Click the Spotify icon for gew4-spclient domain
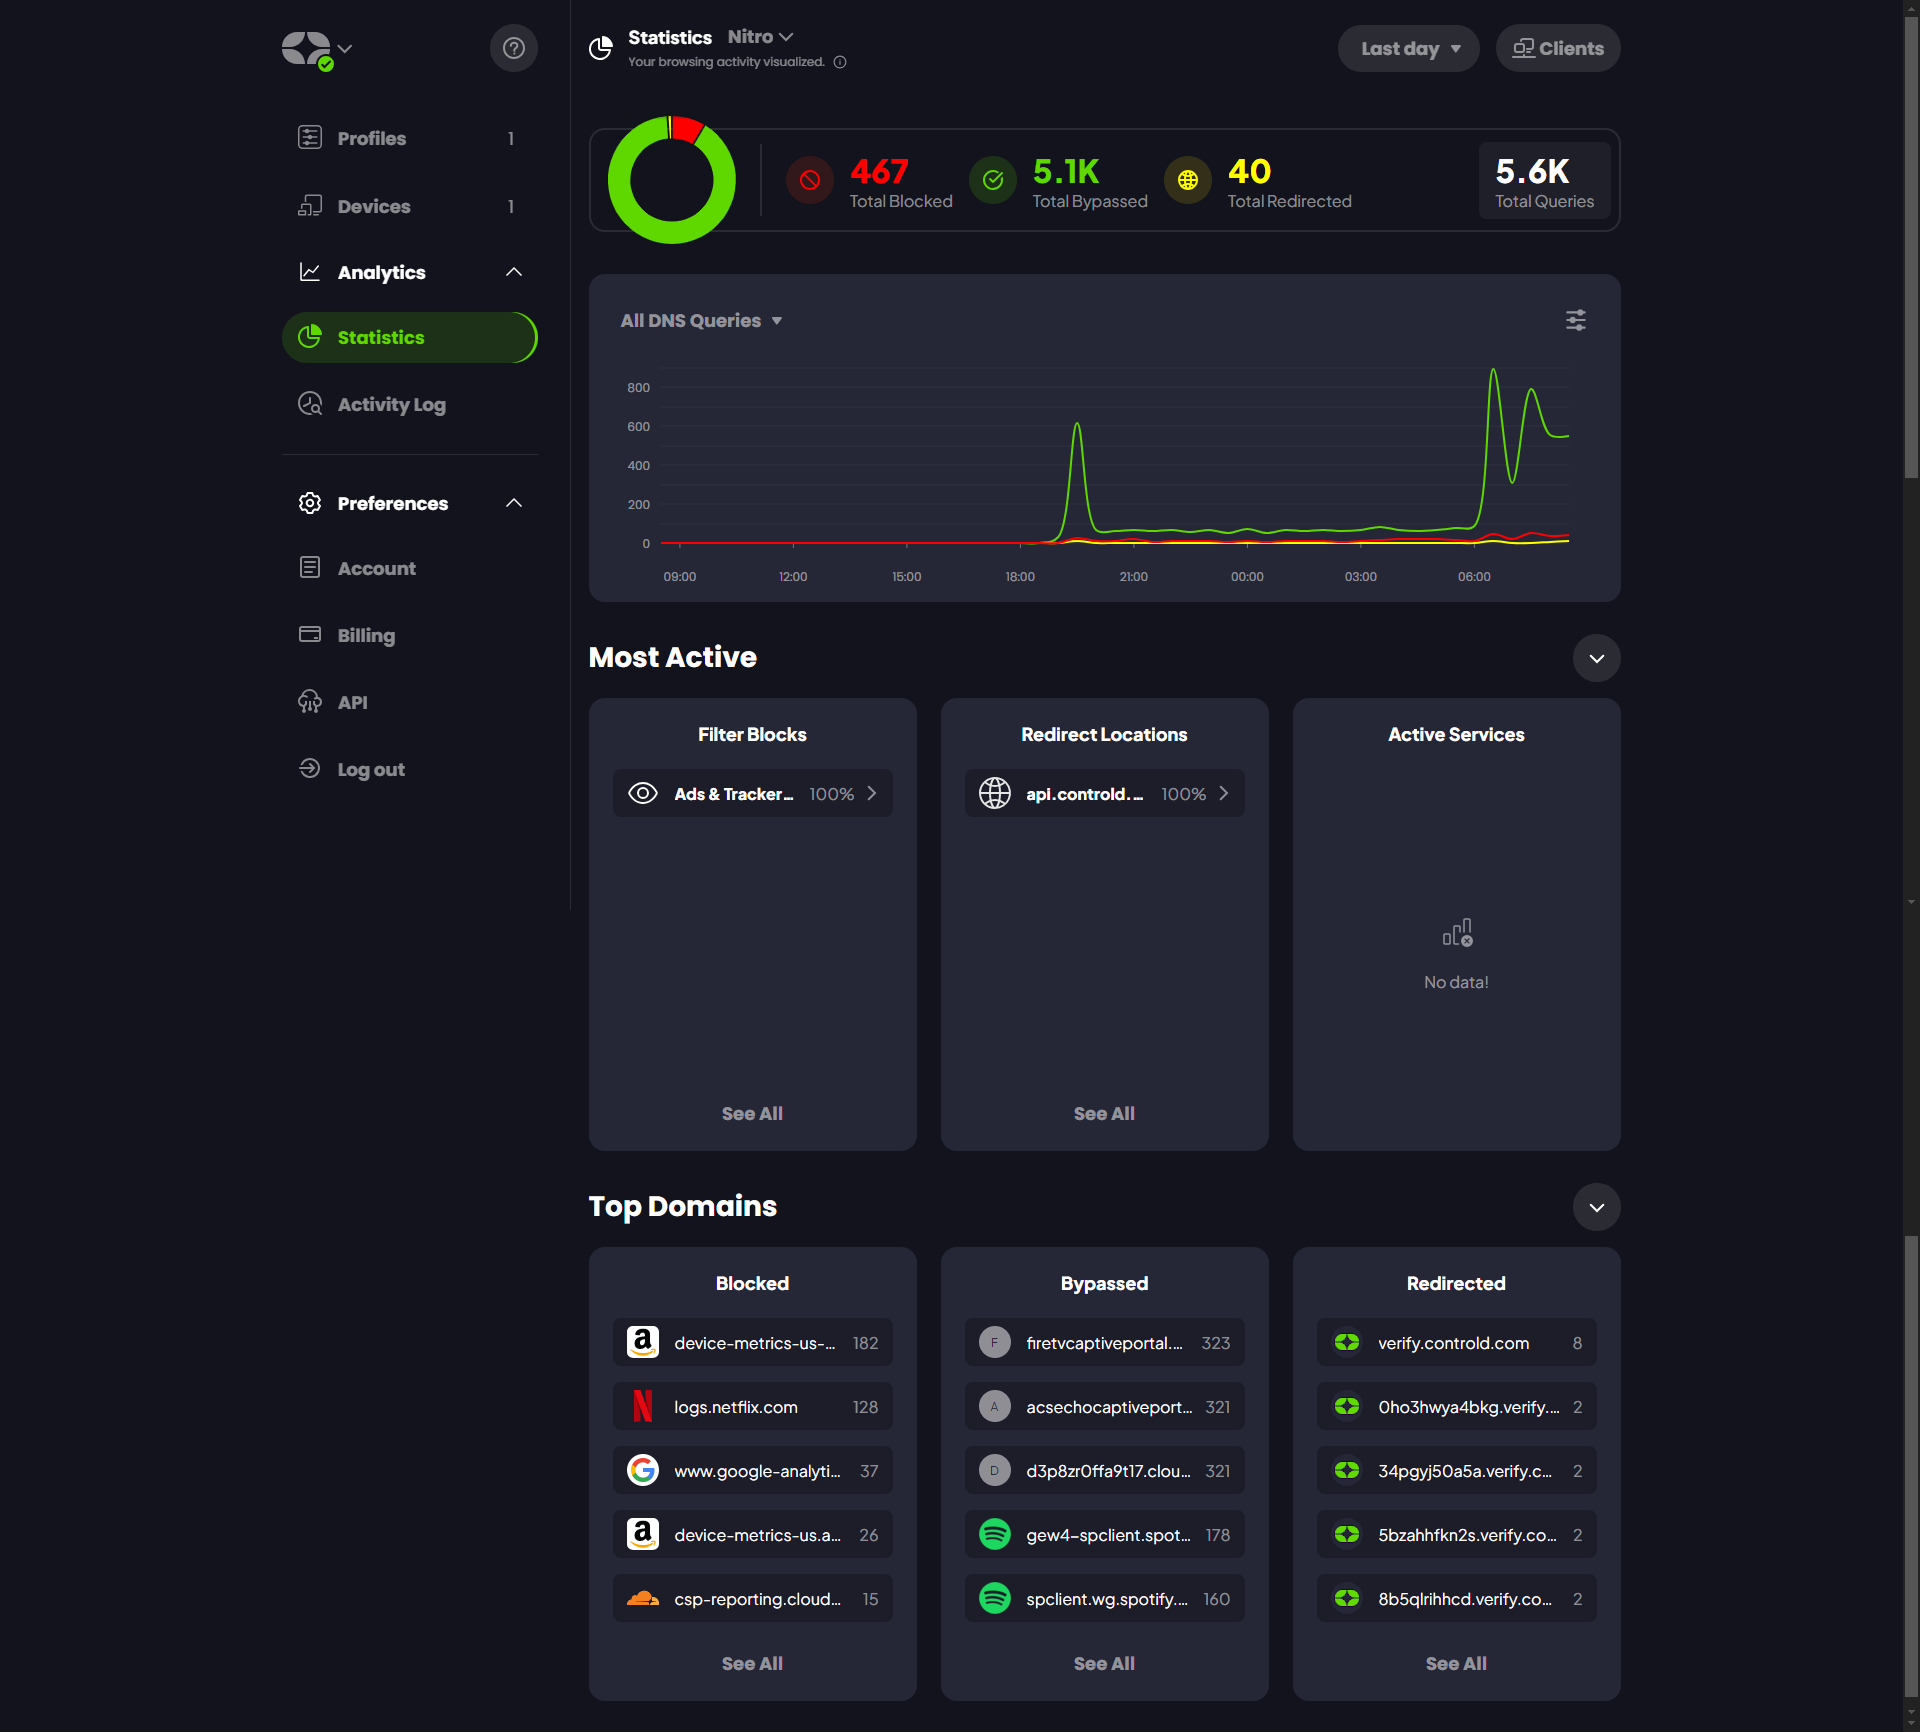Image resolution: width=1920 pixels, height=1734 pixels. click(994, 1534)
